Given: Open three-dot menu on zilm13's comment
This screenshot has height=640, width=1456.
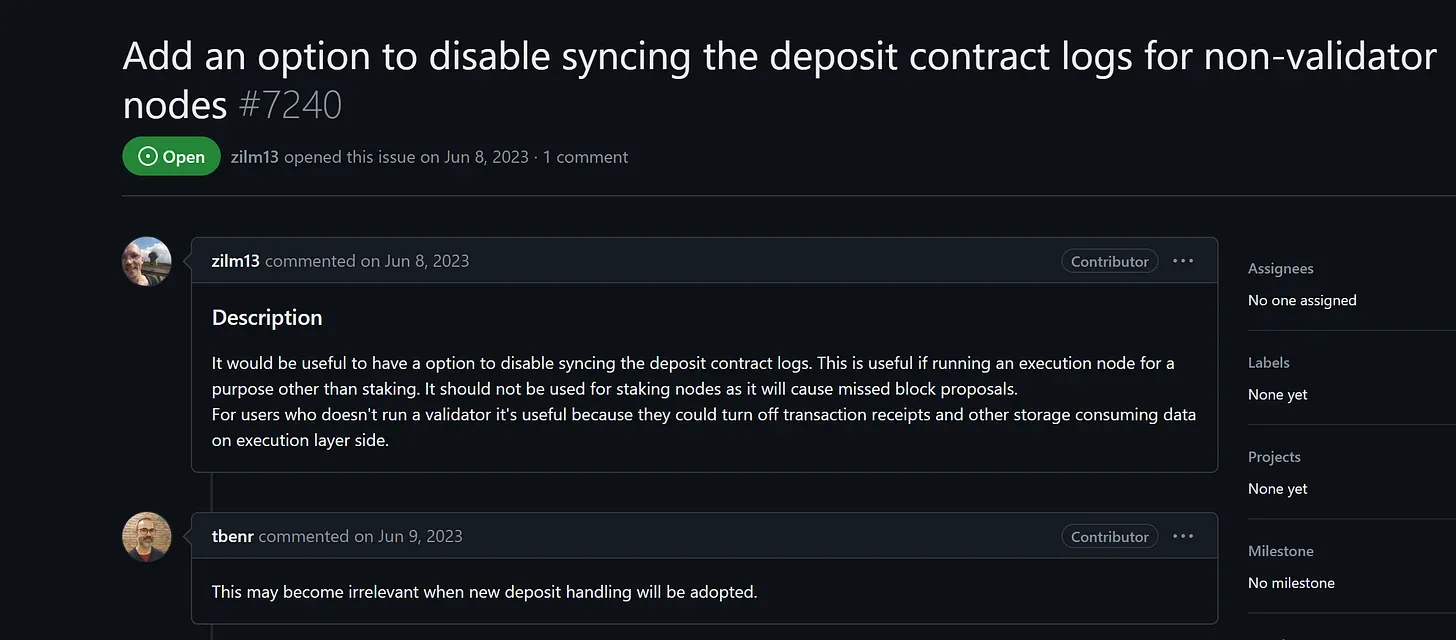Looking at the screenshot, I should point(1183,261).
